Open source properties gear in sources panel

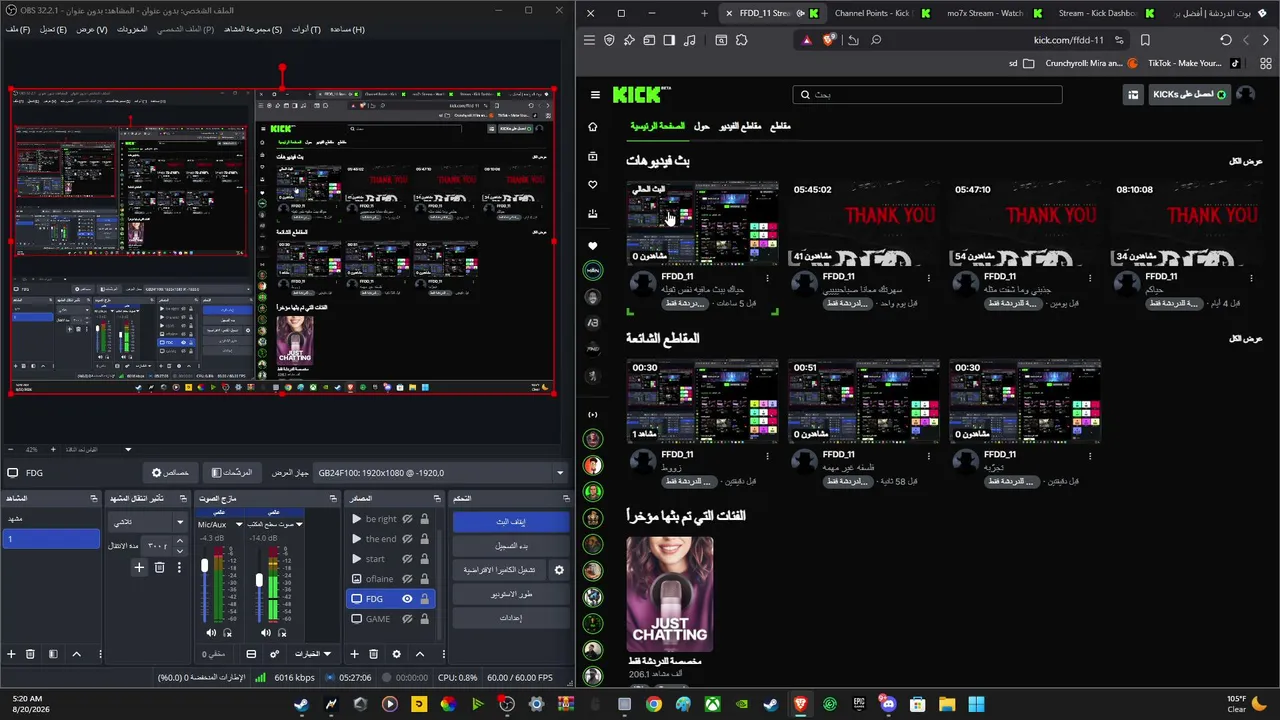pyautogui.click(x=396, y=654)
